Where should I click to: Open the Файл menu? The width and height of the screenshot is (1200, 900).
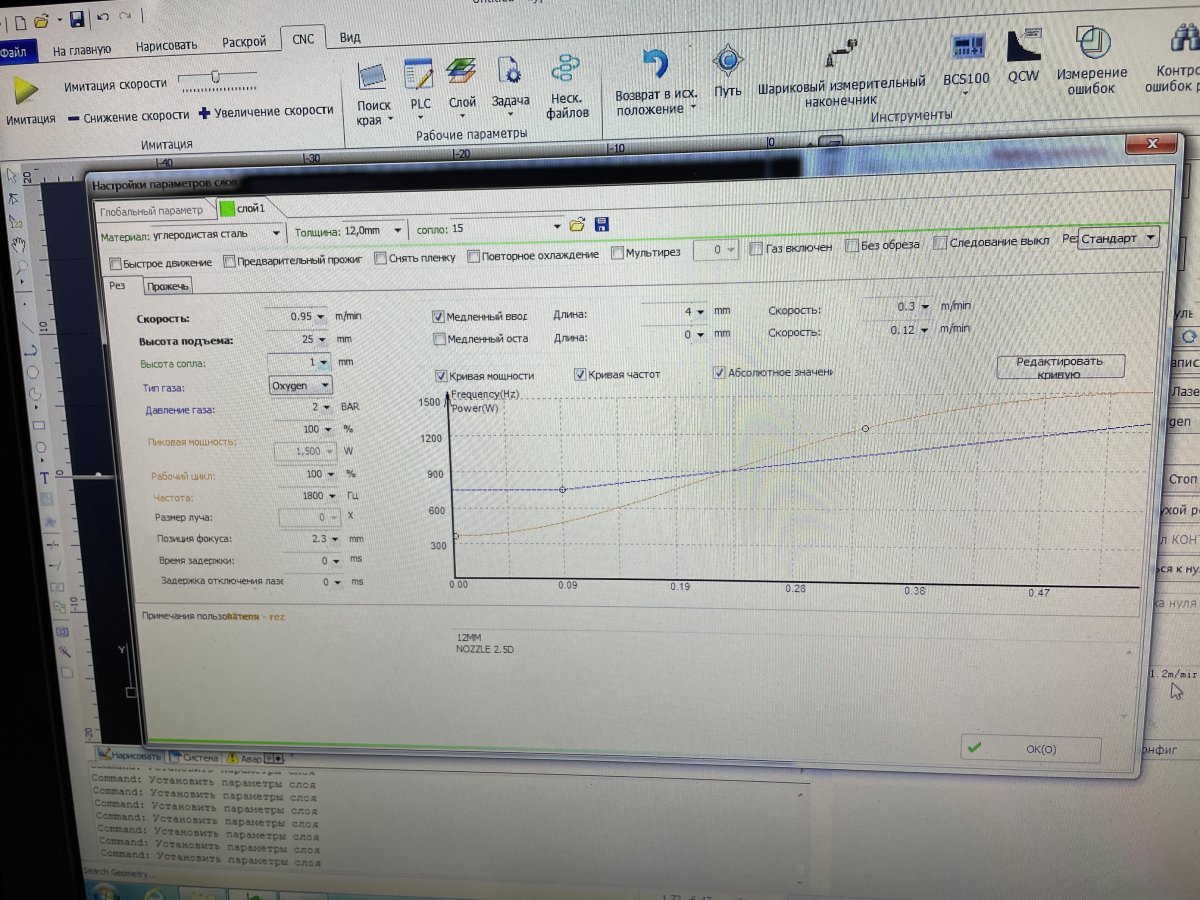[x=15, y=51]
